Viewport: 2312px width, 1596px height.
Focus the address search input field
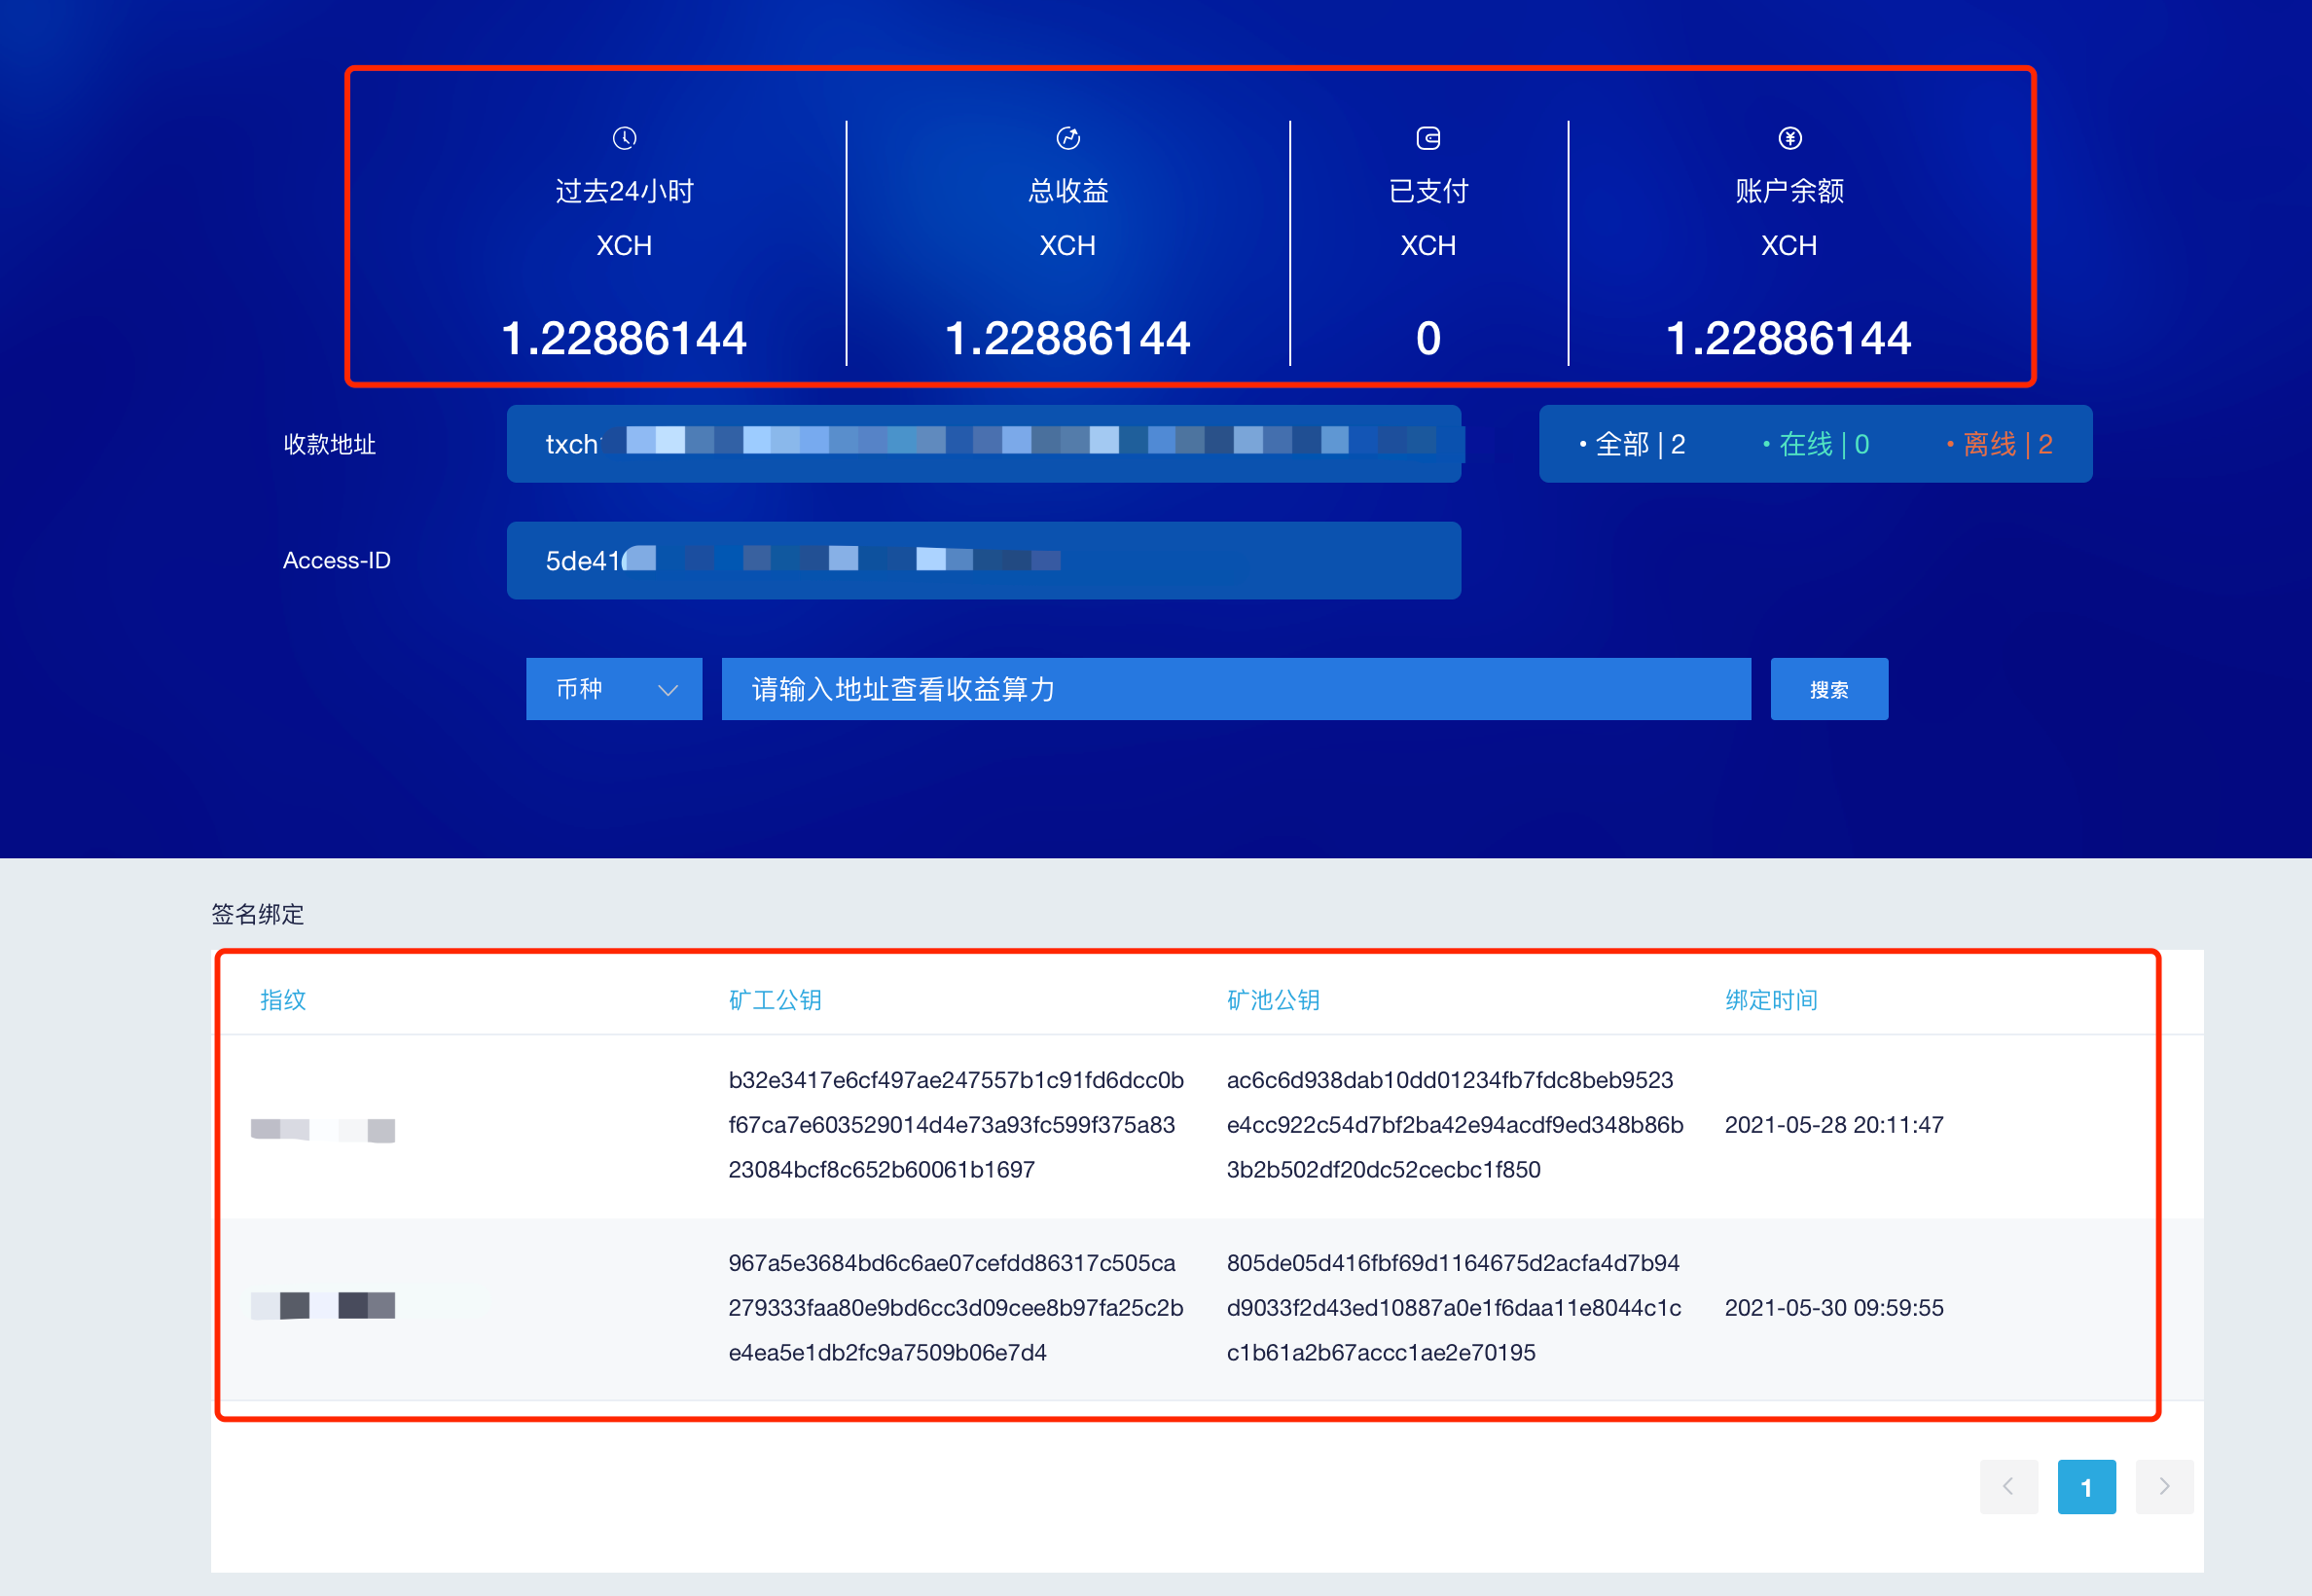pos(1235,689)
